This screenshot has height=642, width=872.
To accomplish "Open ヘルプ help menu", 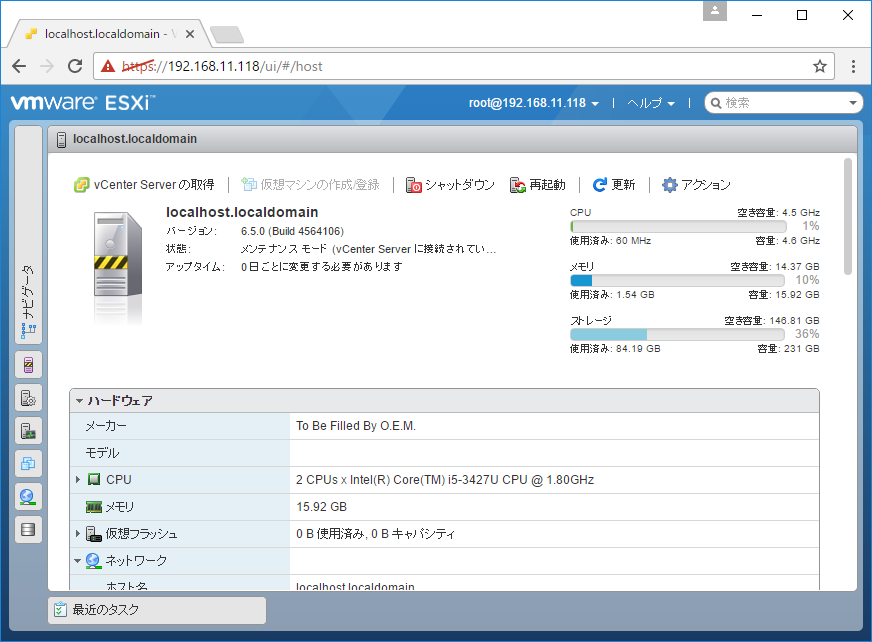I will [x=651, y=103].
